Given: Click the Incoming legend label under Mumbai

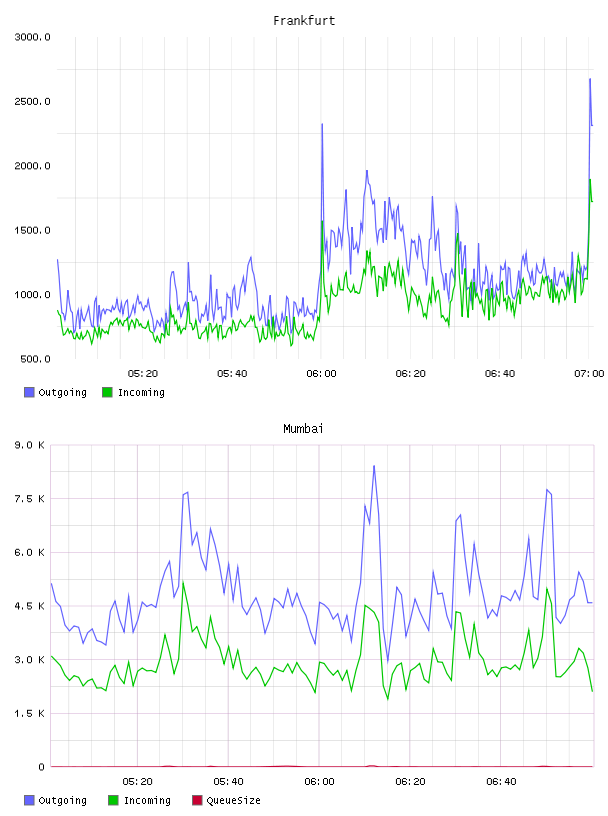Looking at the screenshot, I should pos(147,800).
